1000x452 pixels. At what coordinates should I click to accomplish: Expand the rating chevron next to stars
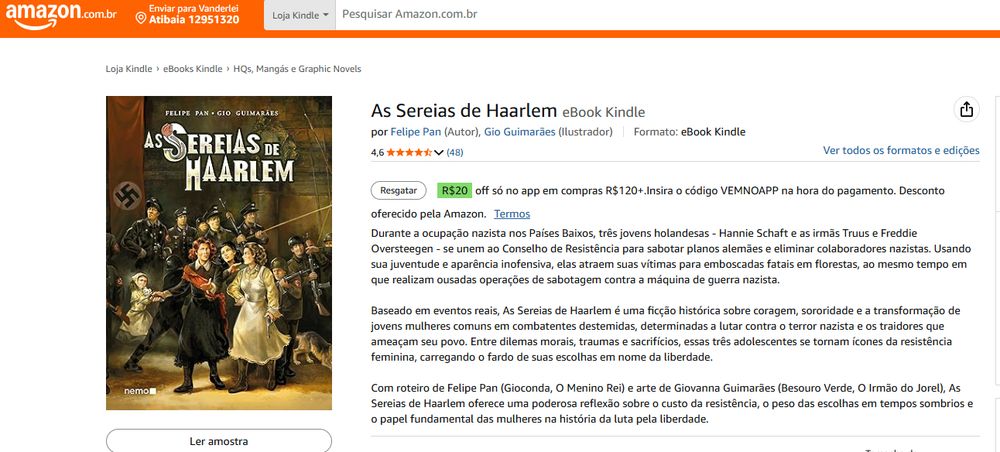coord(439,152)
